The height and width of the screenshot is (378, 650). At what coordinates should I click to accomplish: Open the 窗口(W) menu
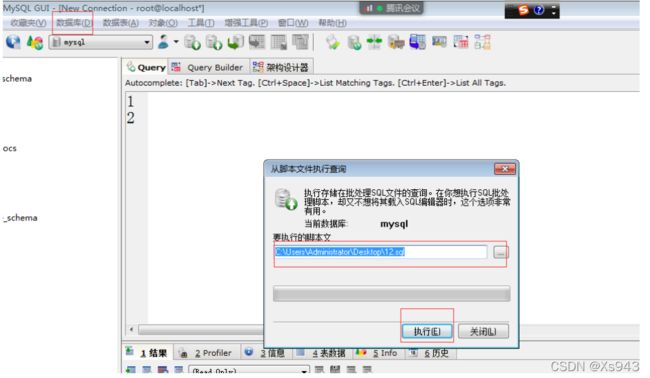(x=293, y=23)
